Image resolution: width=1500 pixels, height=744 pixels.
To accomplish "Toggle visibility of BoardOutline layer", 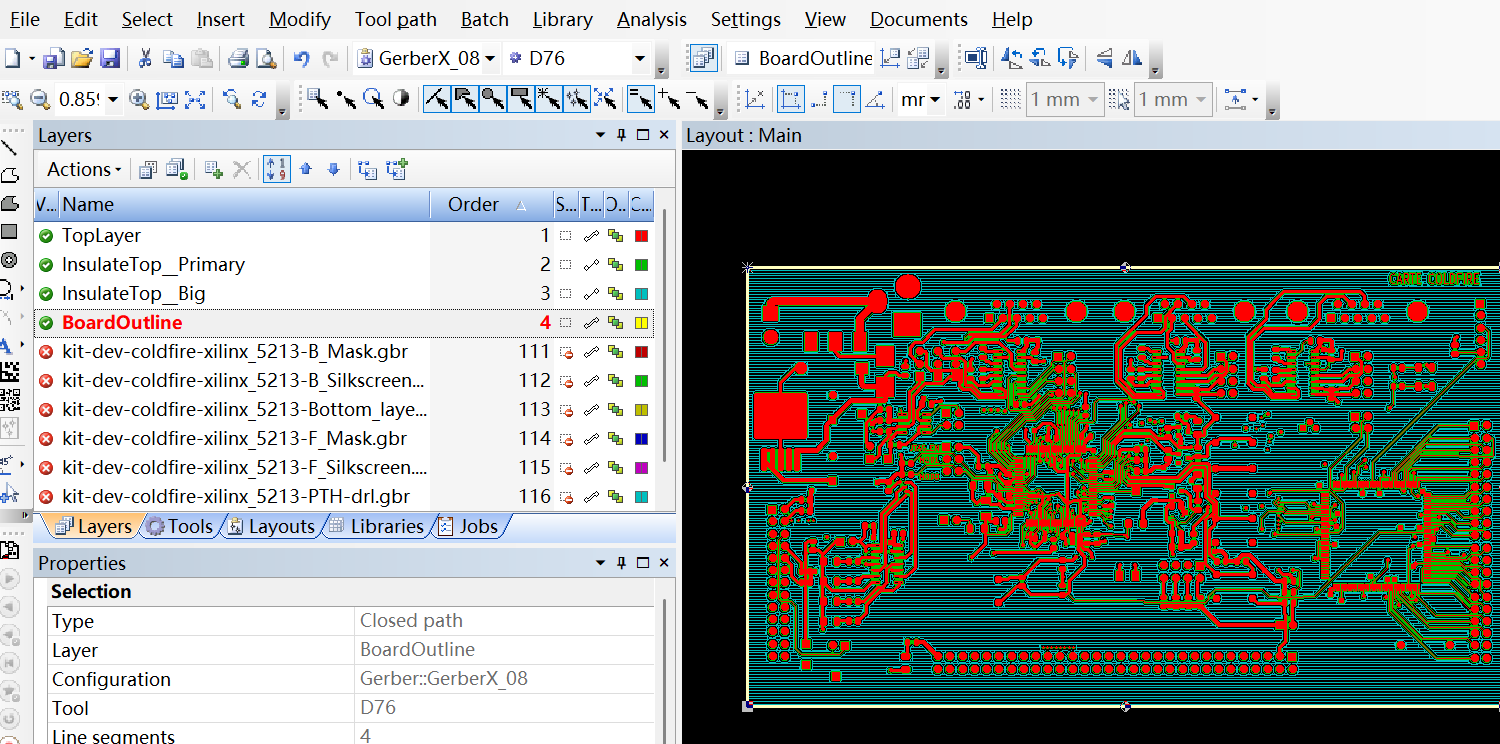I will coord(46,323).
